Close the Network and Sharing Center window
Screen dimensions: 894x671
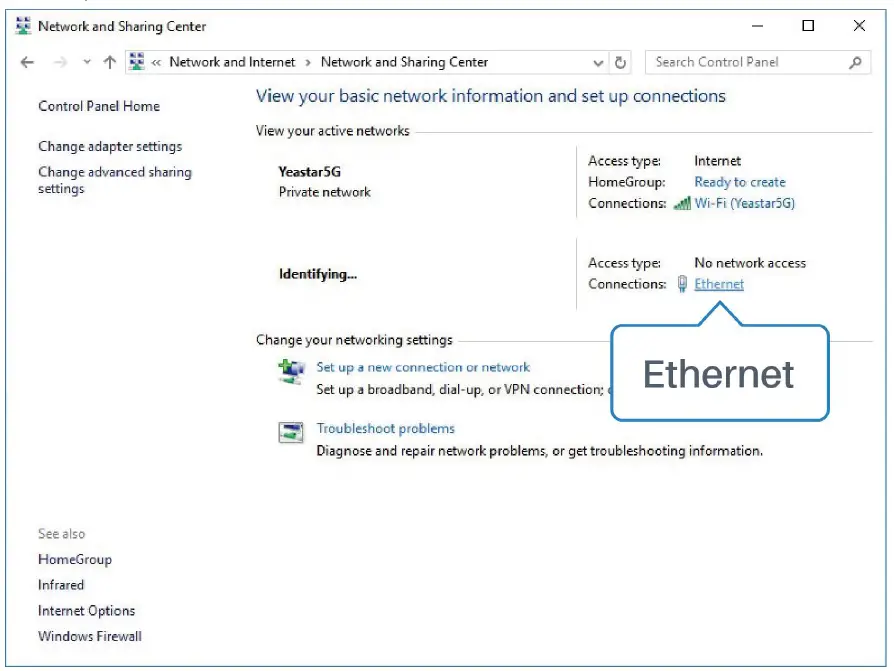[859, 26]
